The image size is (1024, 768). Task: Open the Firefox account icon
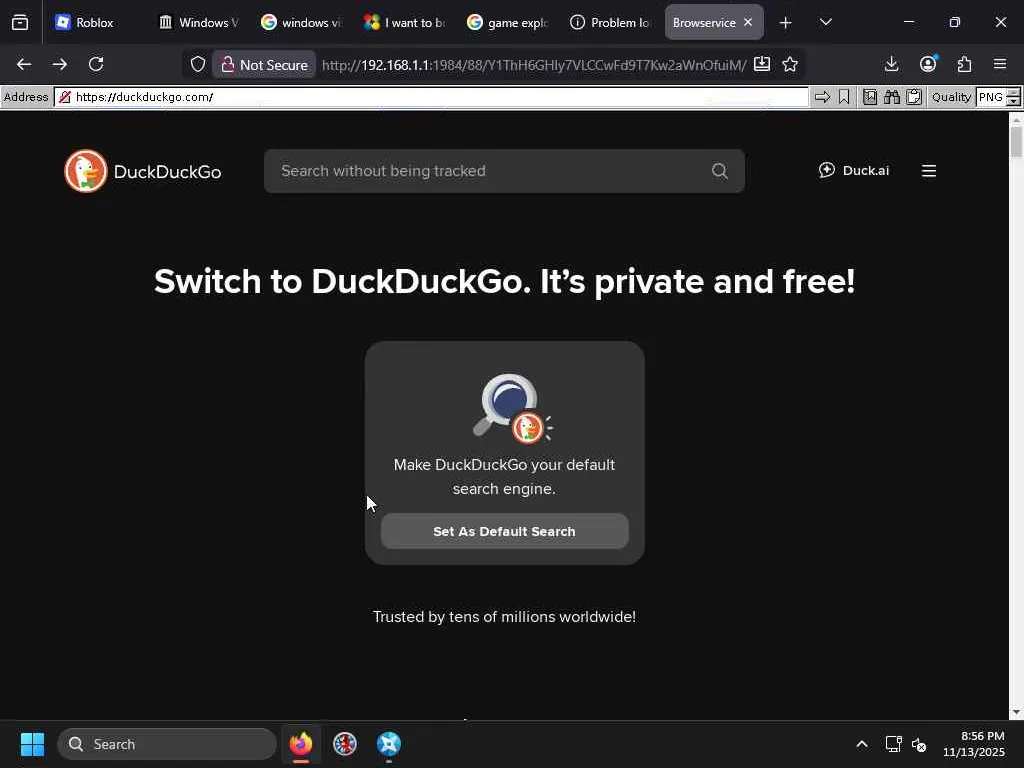[928, 64]
